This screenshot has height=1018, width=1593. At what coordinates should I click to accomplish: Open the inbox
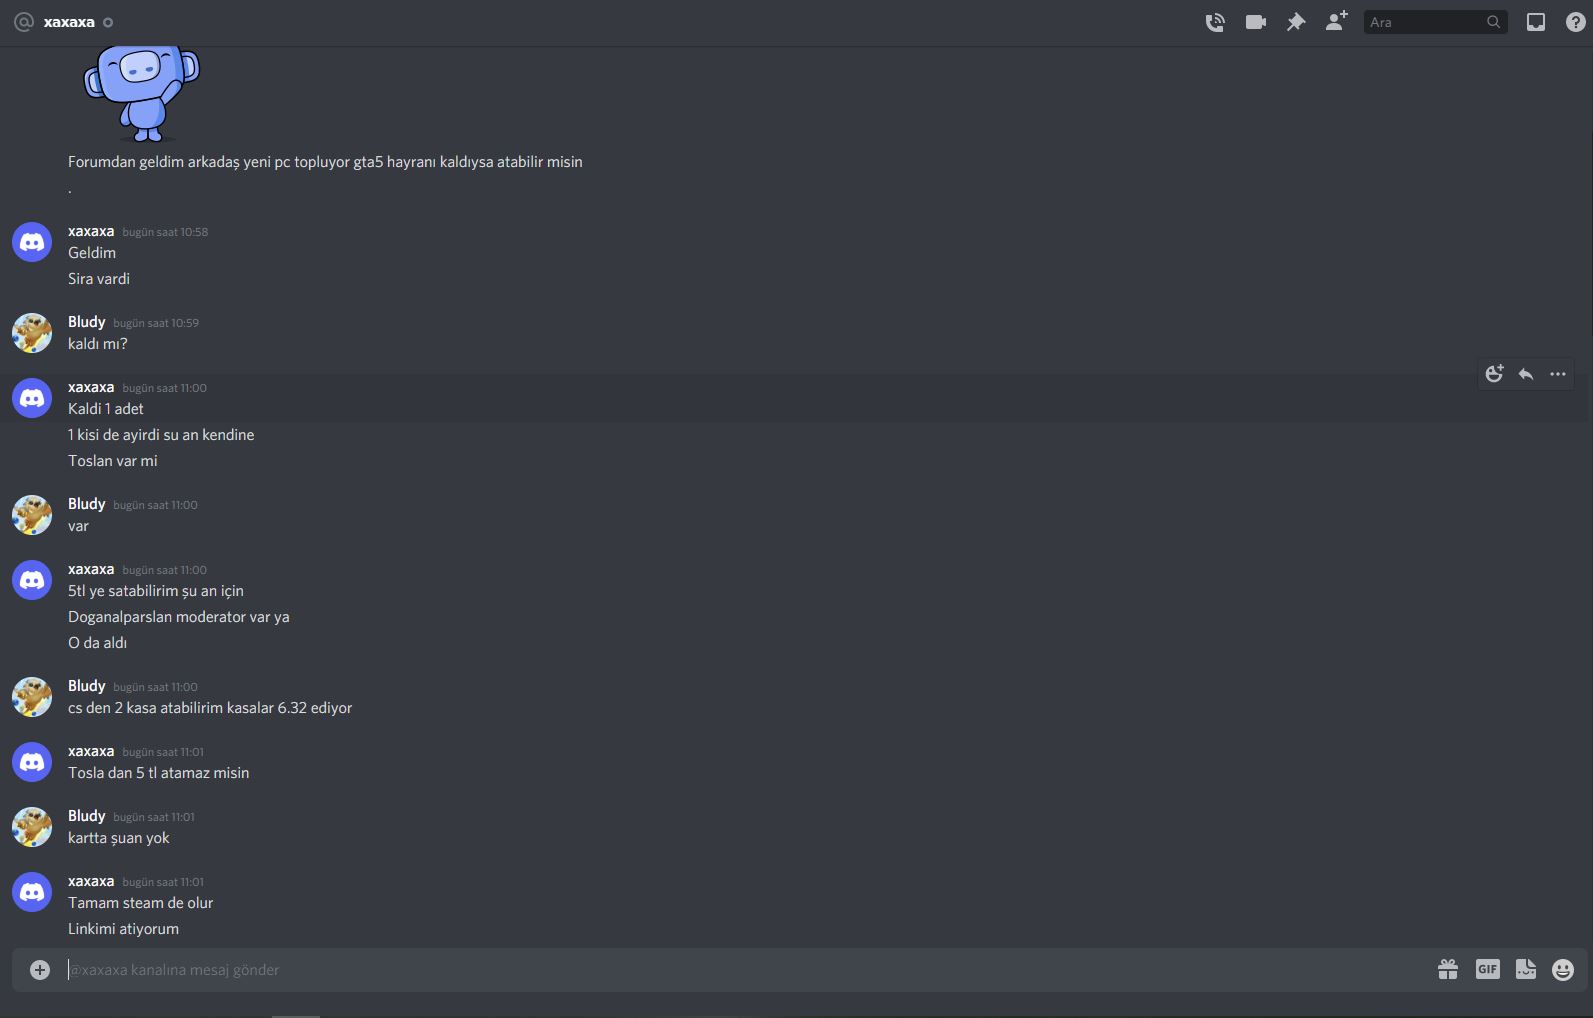coord(1536,21)
